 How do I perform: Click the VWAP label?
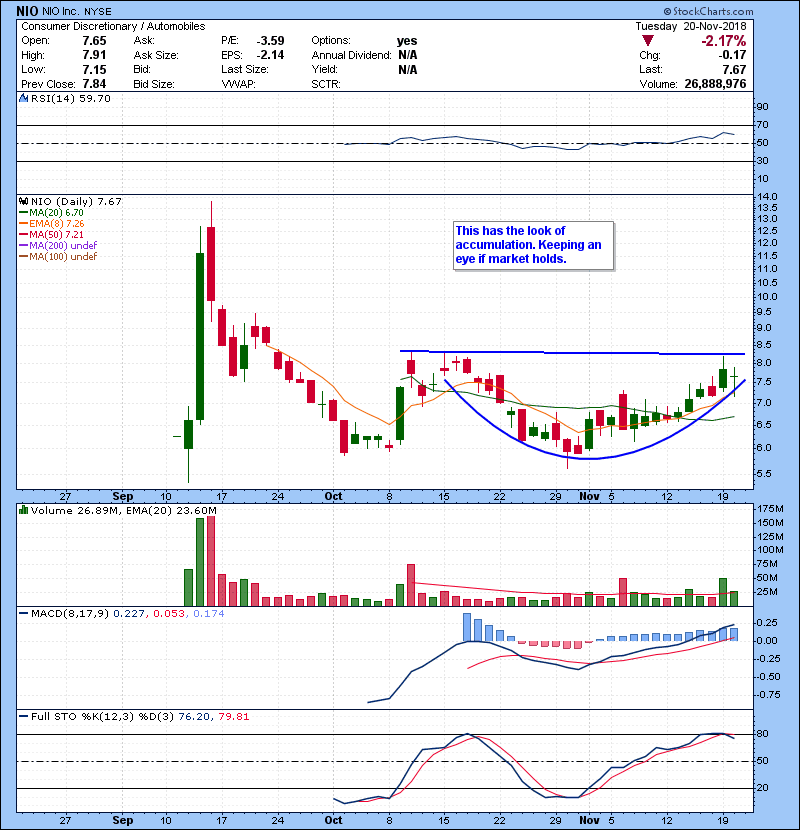238,84
